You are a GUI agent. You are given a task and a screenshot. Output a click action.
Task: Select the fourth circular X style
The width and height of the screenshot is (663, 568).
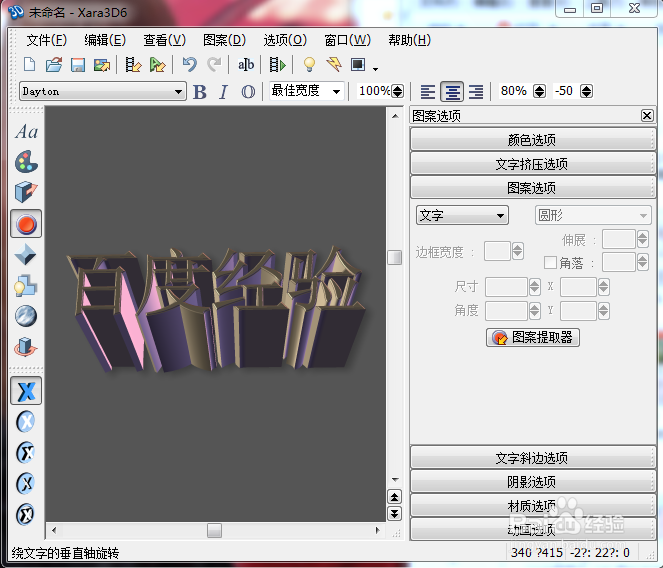pyautogui.click(x=26, y=483)
